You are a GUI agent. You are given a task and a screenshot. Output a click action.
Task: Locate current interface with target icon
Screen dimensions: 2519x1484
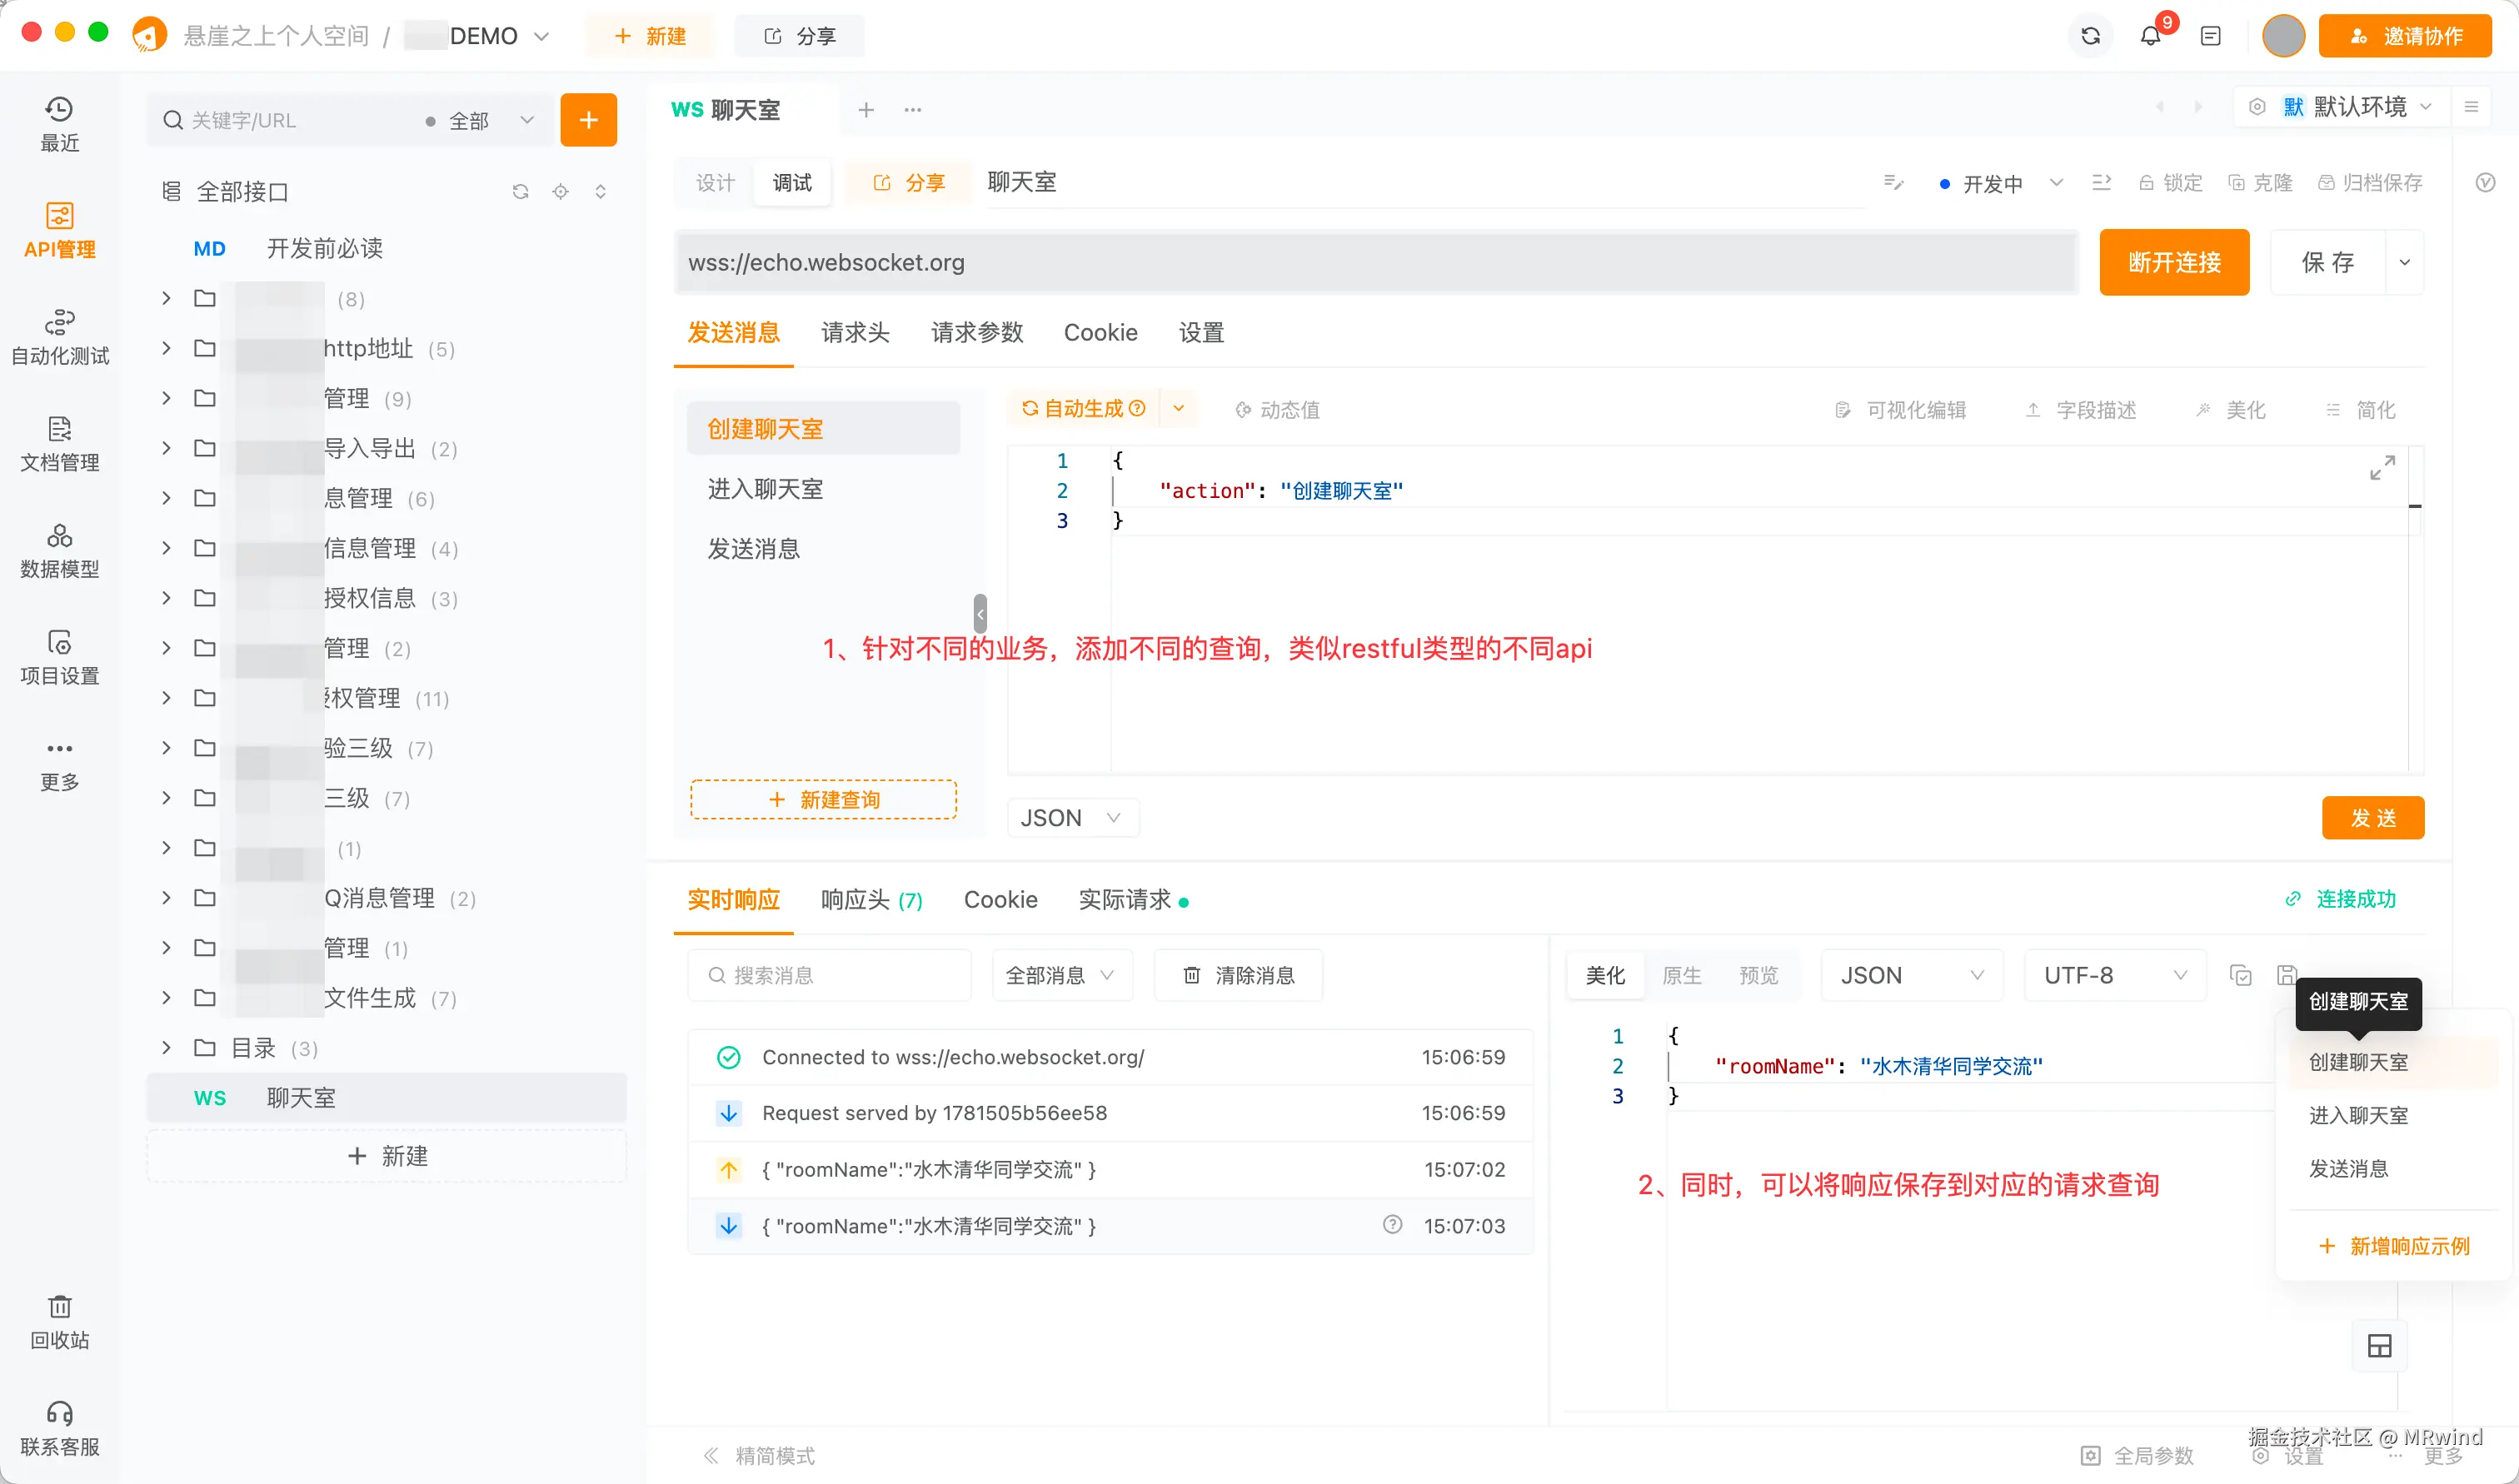pos(560,191)
